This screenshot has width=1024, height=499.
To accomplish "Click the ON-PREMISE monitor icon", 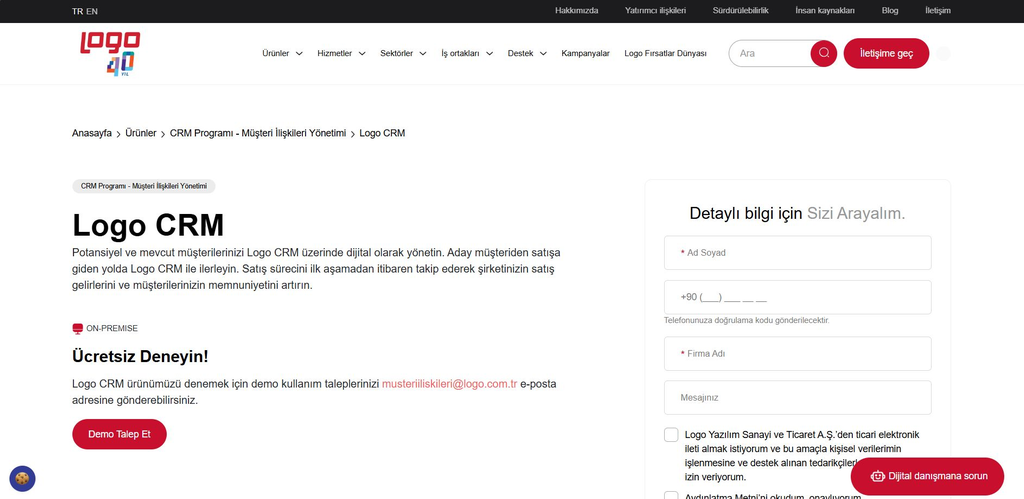I will tap(78, 329).
